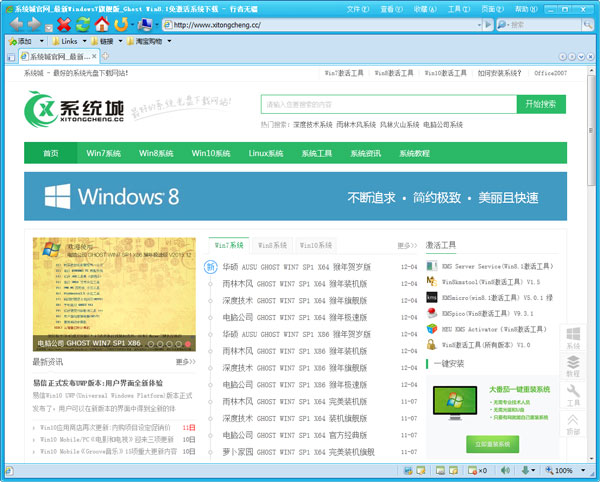The height and width of the screenshot is (482, 600).
Task: Click the 立即重装系统 green button
Action: click(x=492, y=444)
